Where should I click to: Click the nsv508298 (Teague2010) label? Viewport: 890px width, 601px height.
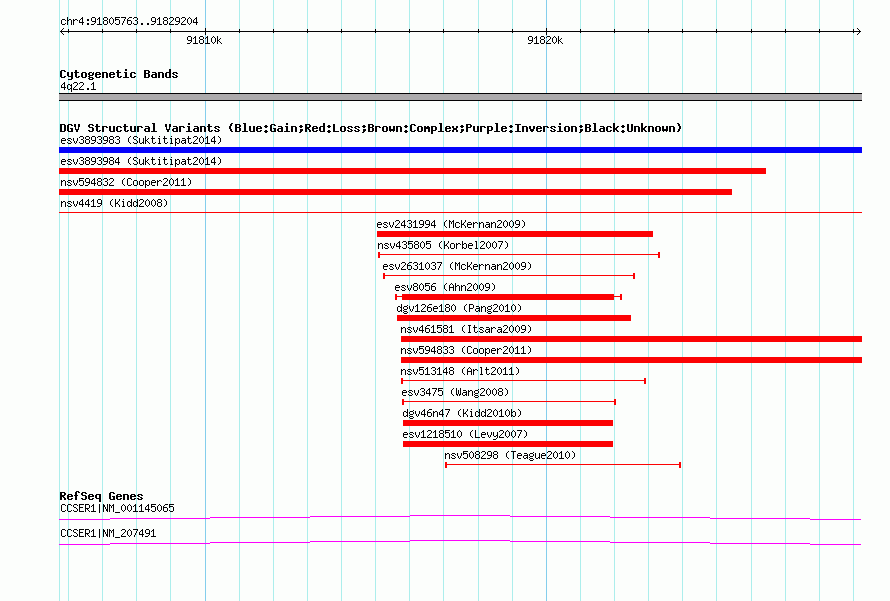(x=510, y=455)
